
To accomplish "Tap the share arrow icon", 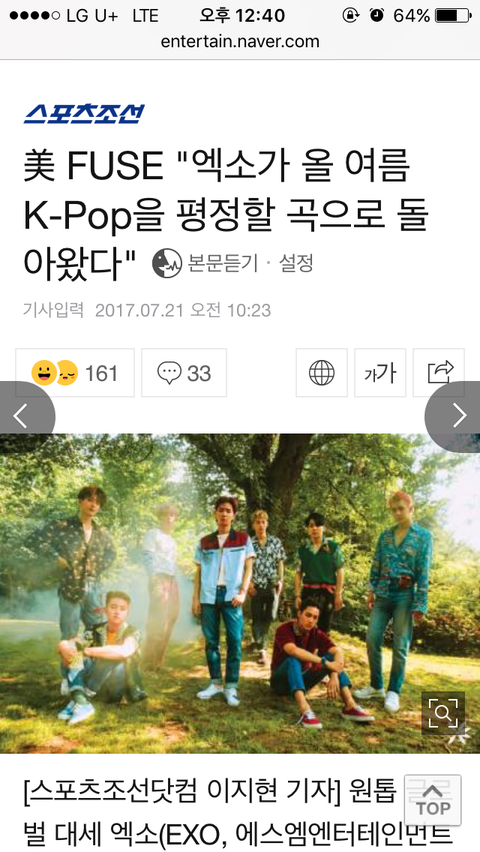I will click(439, 373).
